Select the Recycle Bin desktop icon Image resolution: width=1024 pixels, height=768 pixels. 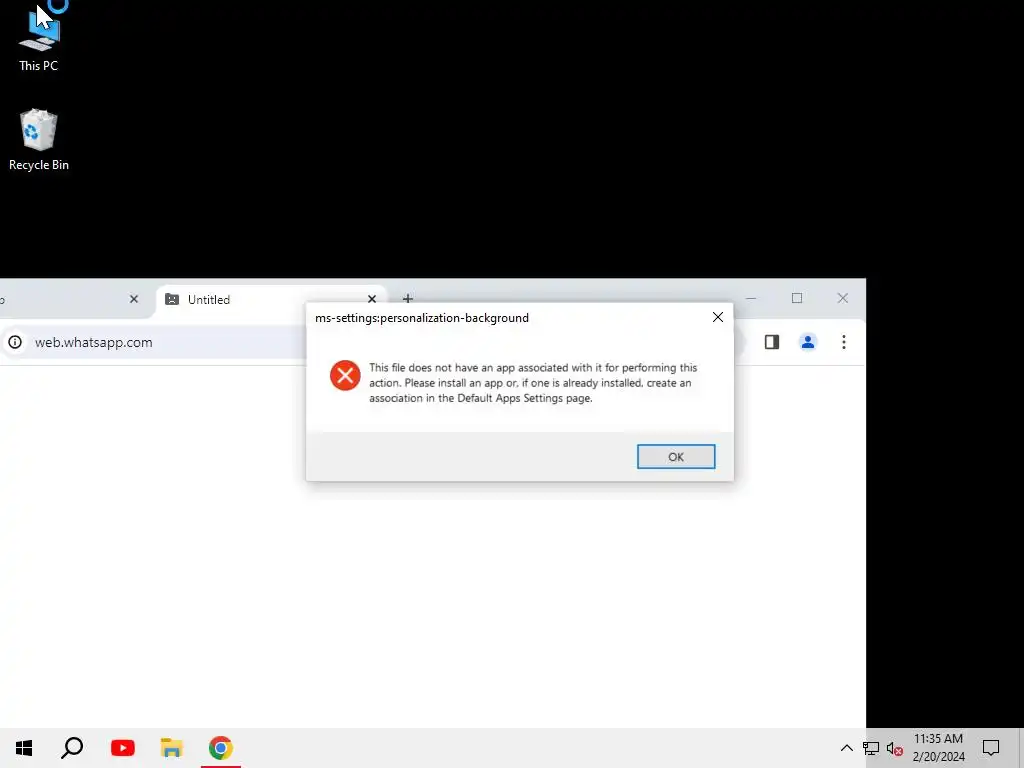pos(39,140)
